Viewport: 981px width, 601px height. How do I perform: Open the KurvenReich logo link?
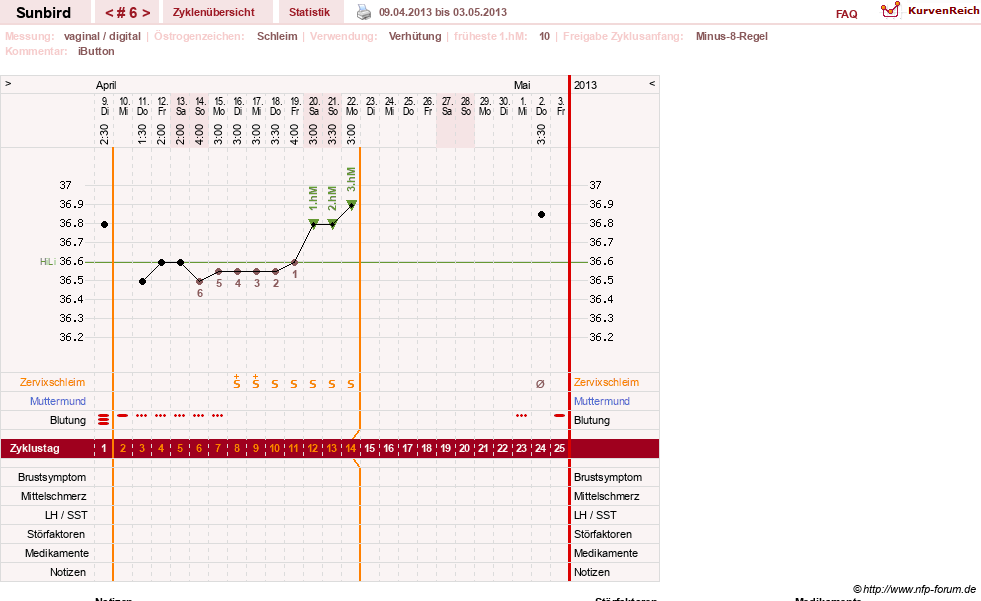[x=930, y=11]
